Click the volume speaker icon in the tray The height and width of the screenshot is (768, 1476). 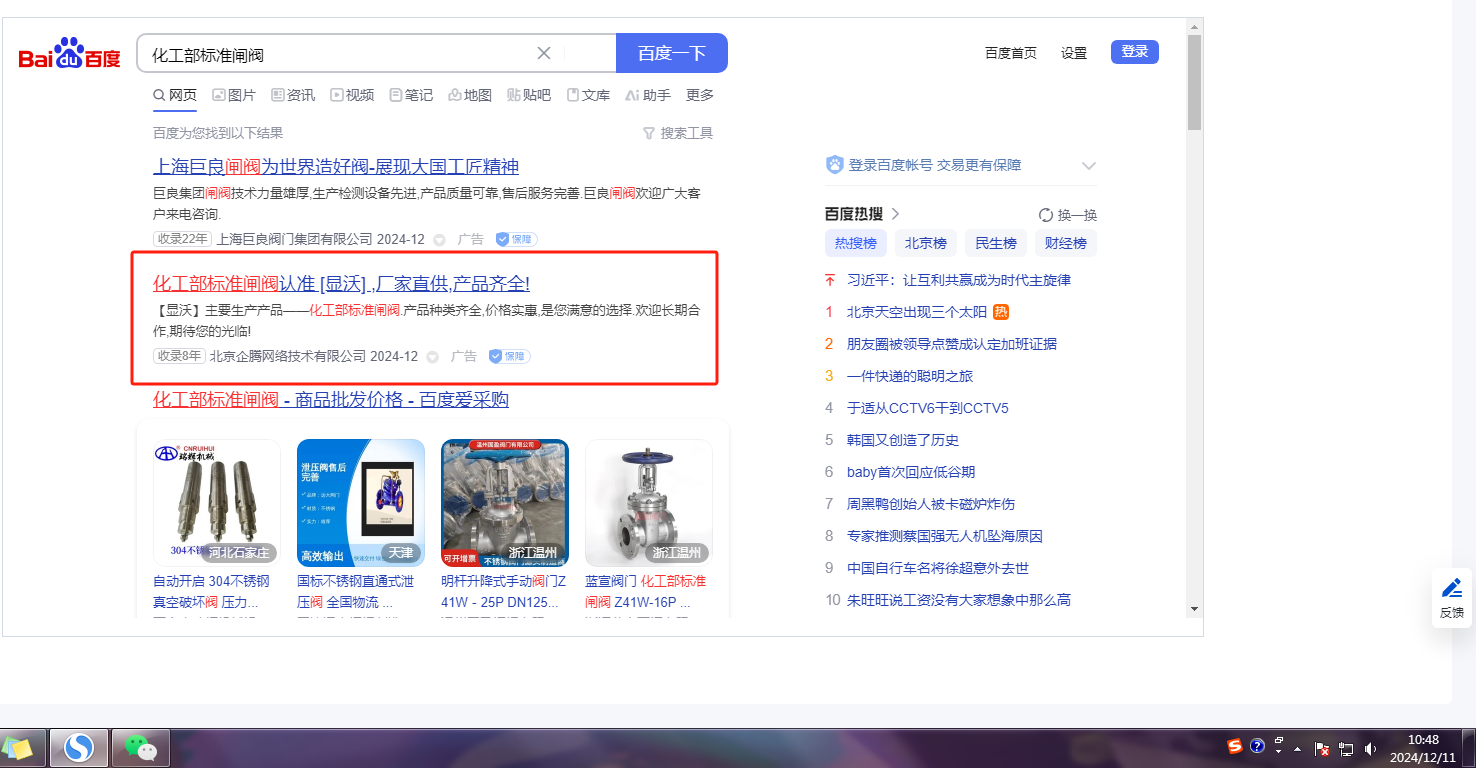[x=1370, y=748]
